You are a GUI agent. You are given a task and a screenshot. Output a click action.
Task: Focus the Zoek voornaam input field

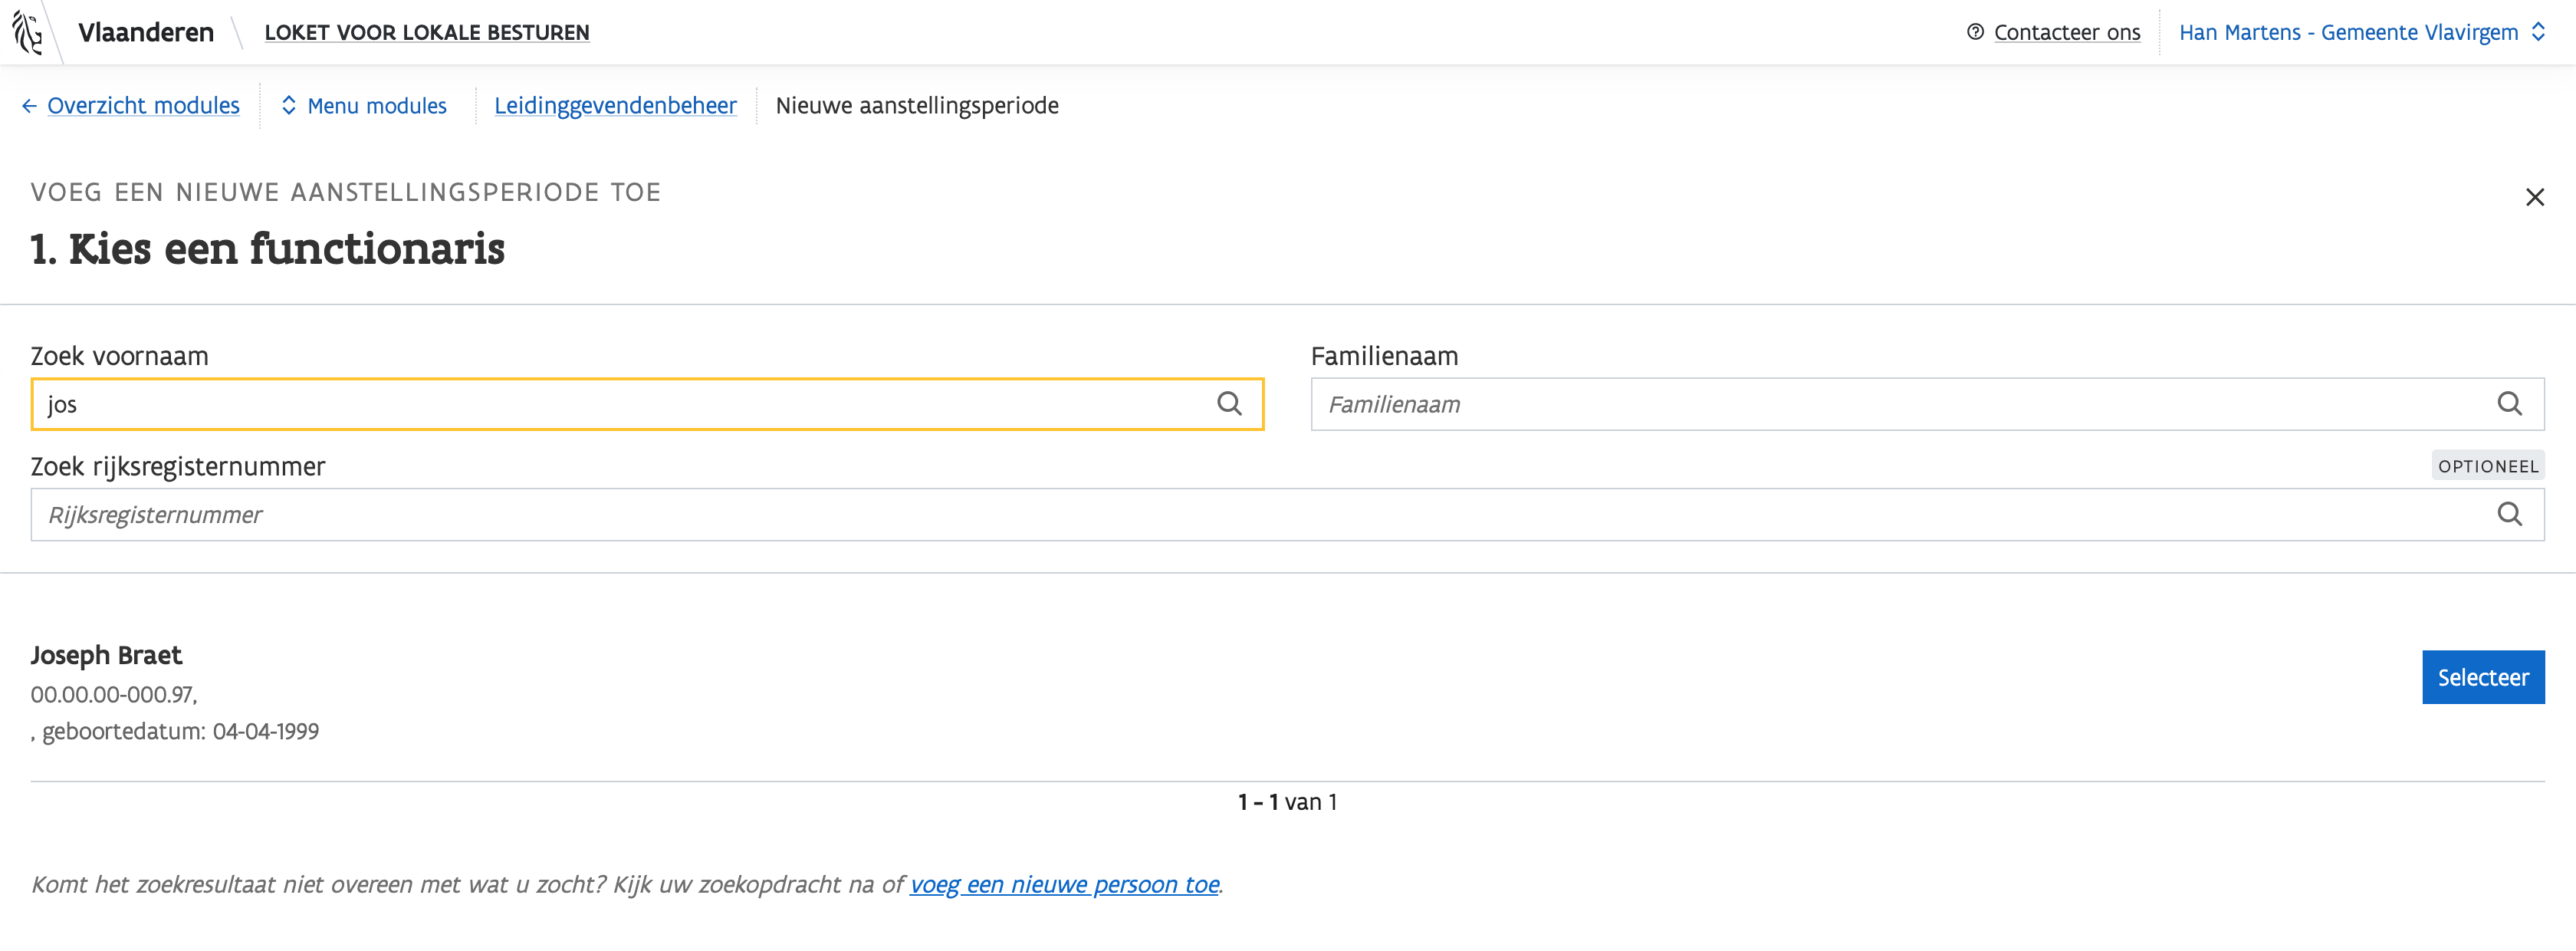(620, 404)
